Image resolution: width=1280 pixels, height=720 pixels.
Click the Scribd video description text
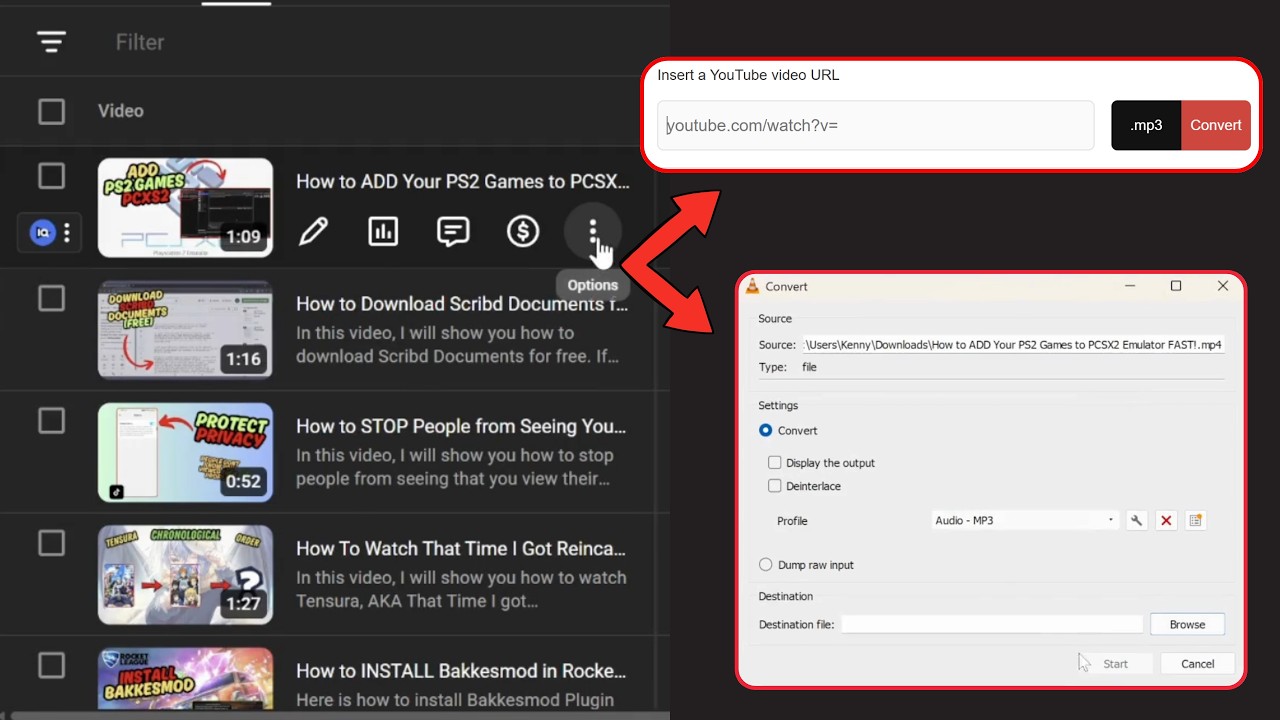458,345
